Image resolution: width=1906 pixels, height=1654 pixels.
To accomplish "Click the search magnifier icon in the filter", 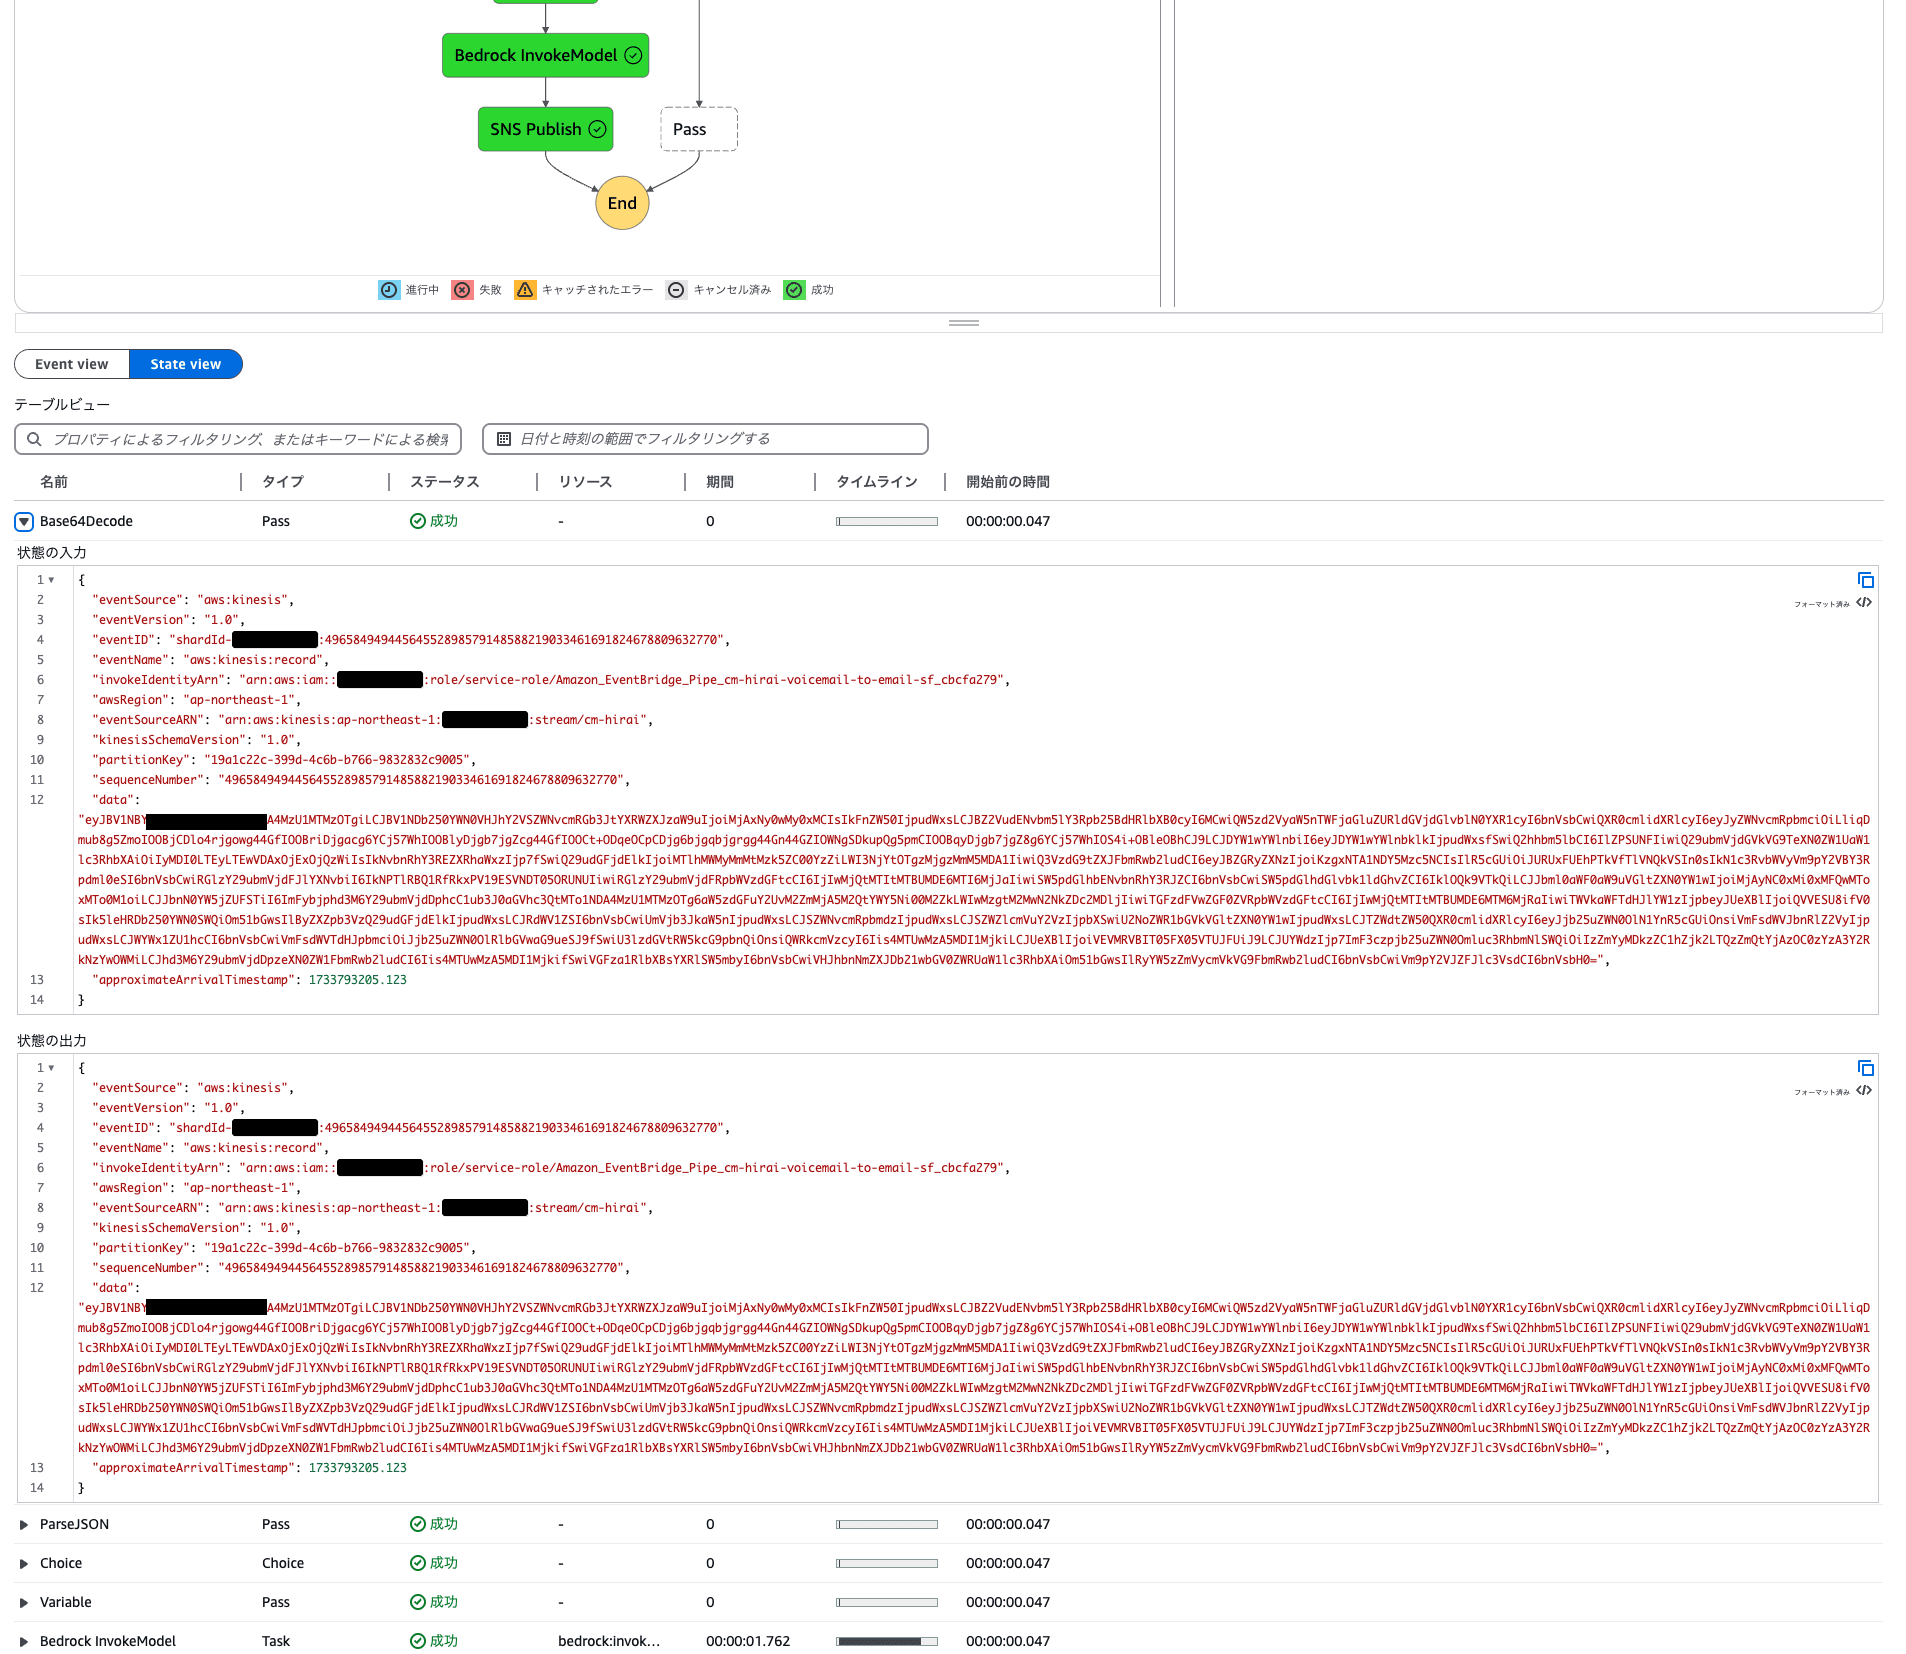I will pos(35,439).
